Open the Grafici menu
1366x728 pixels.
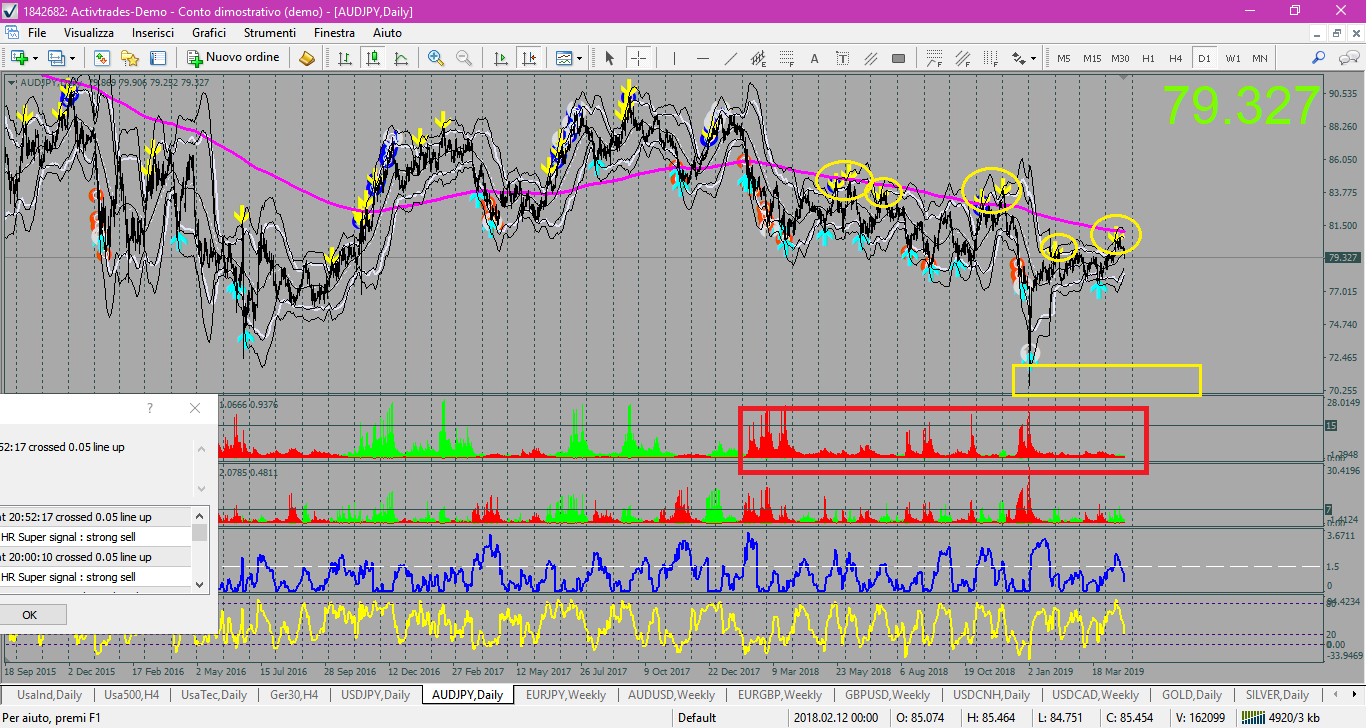(209, 33)
